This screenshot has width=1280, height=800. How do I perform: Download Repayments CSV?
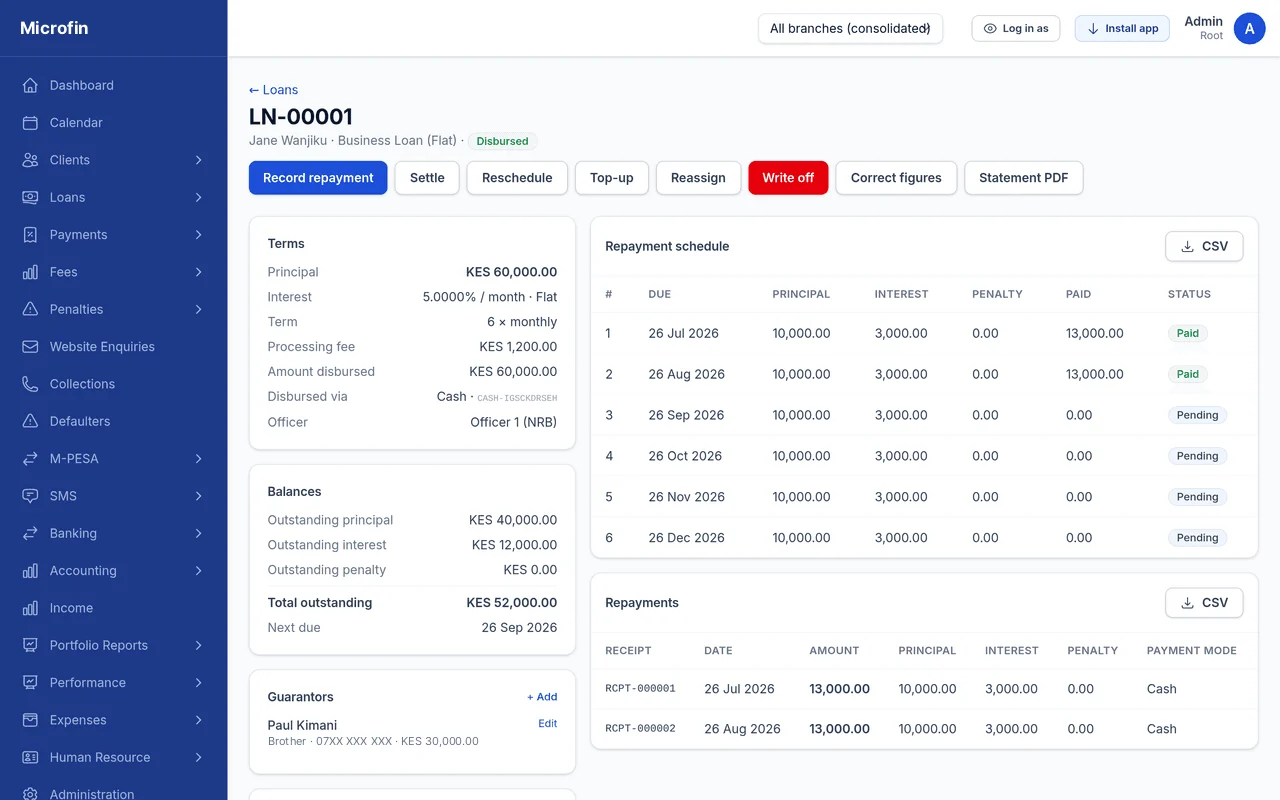(1204, 603)
